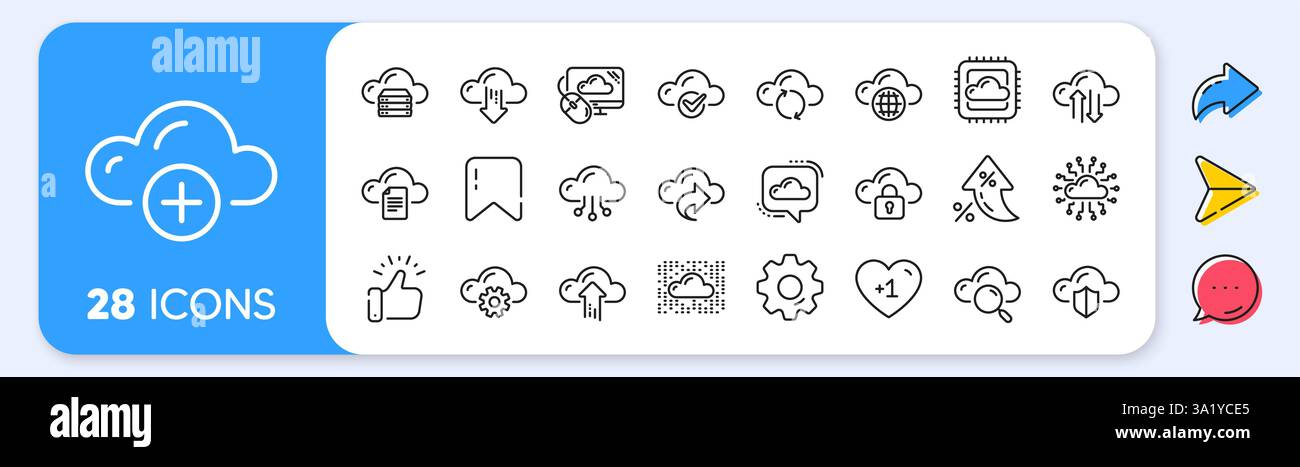Screen dimensions: 1300x467
Task: Click the cloud with globe icon
Action: coord(888,94)
